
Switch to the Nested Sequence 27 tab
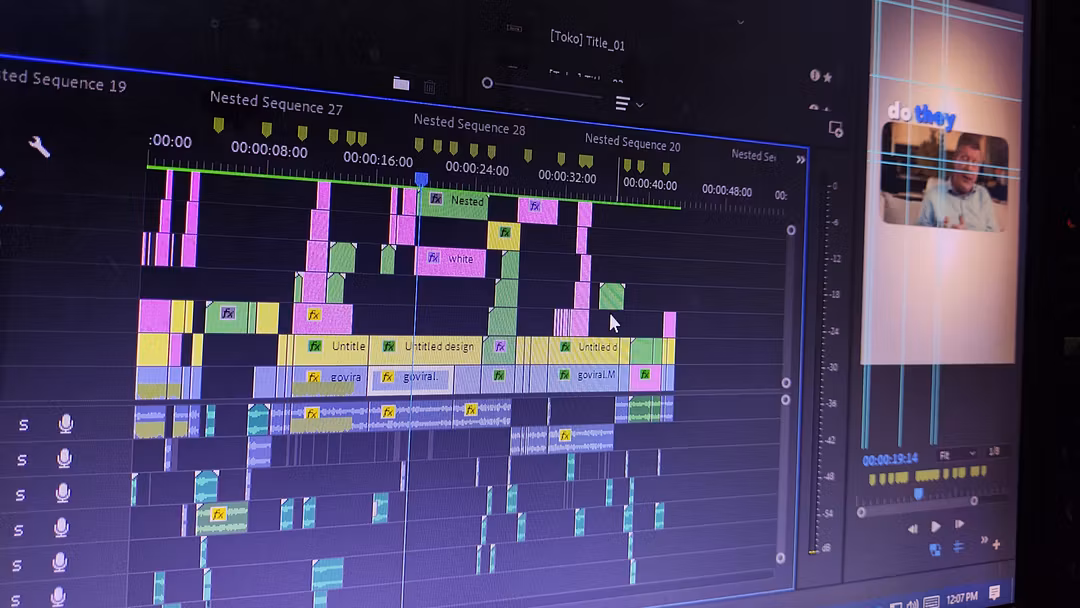tap(276, 103)
